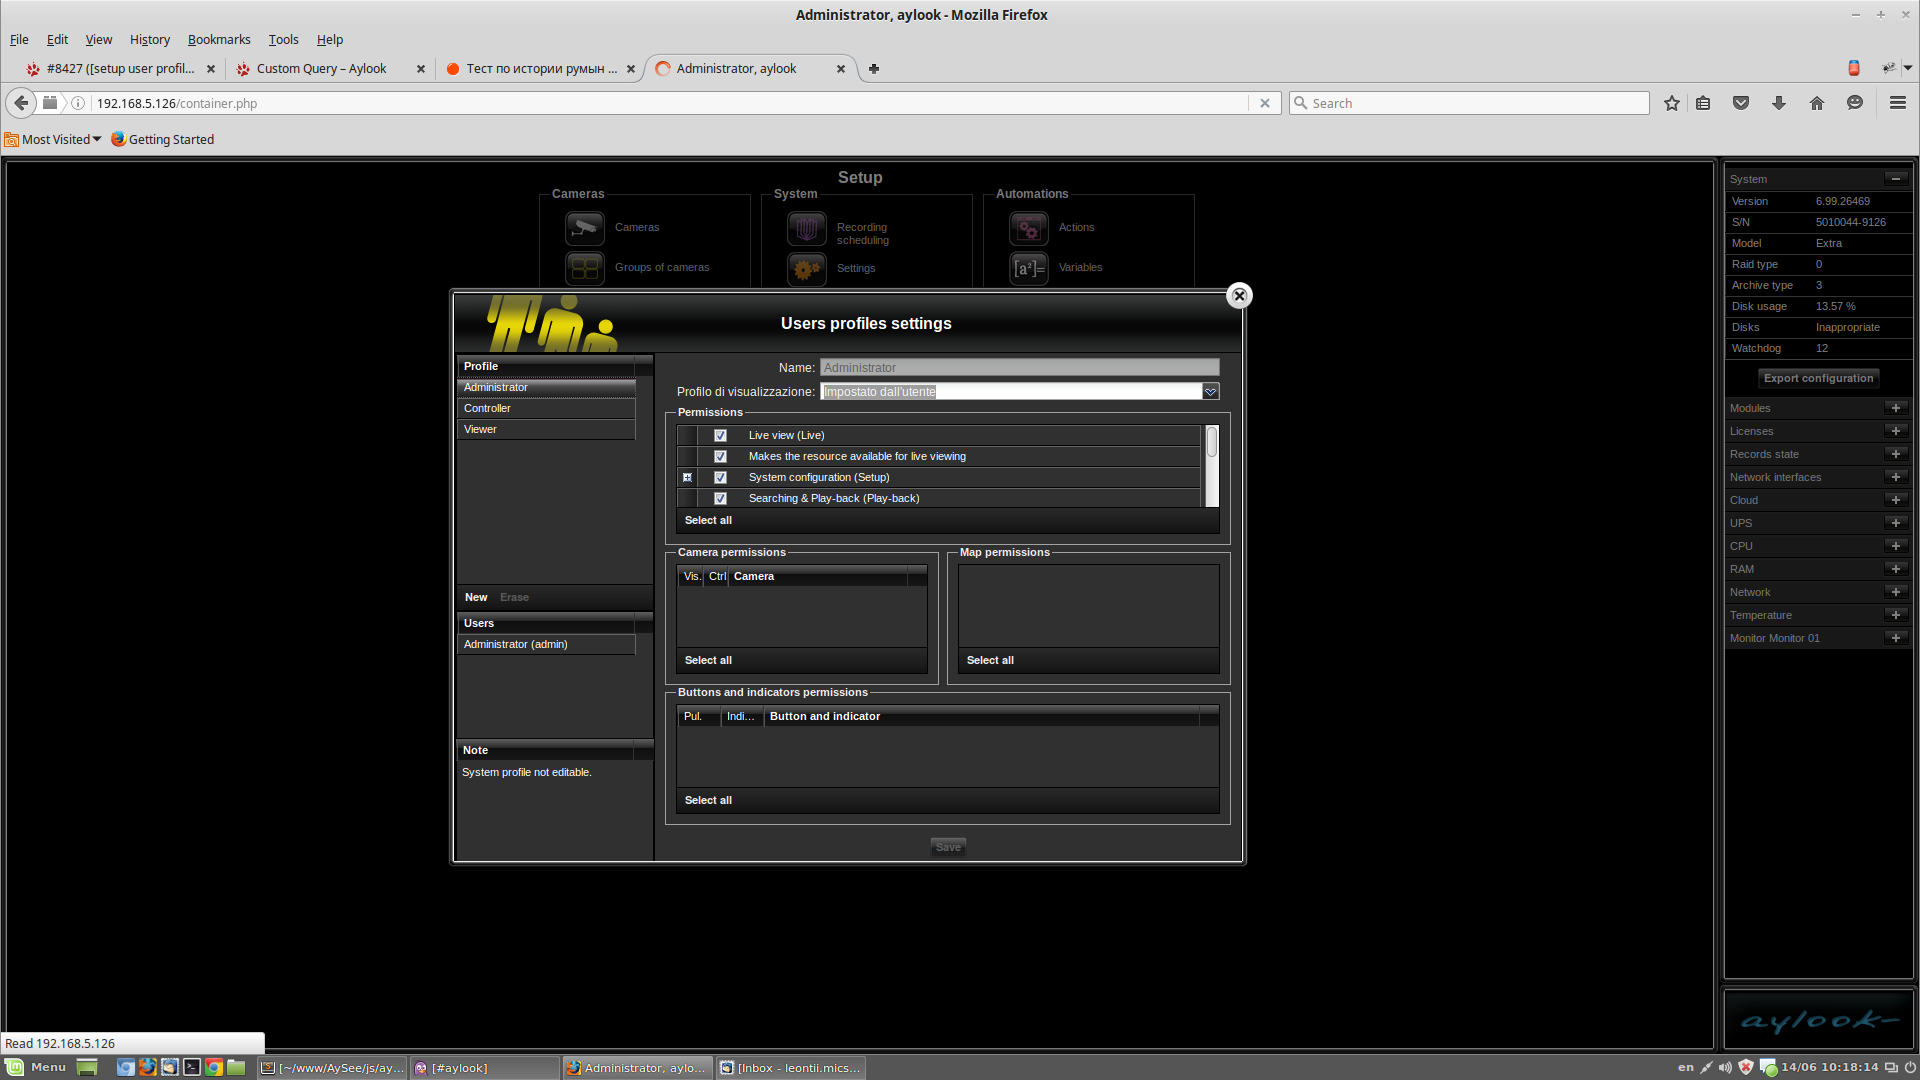This screenshot has height=1080, width=1920.
Task: Open the Settings gear icon in Setup
Action: click(x=807, y=268)
